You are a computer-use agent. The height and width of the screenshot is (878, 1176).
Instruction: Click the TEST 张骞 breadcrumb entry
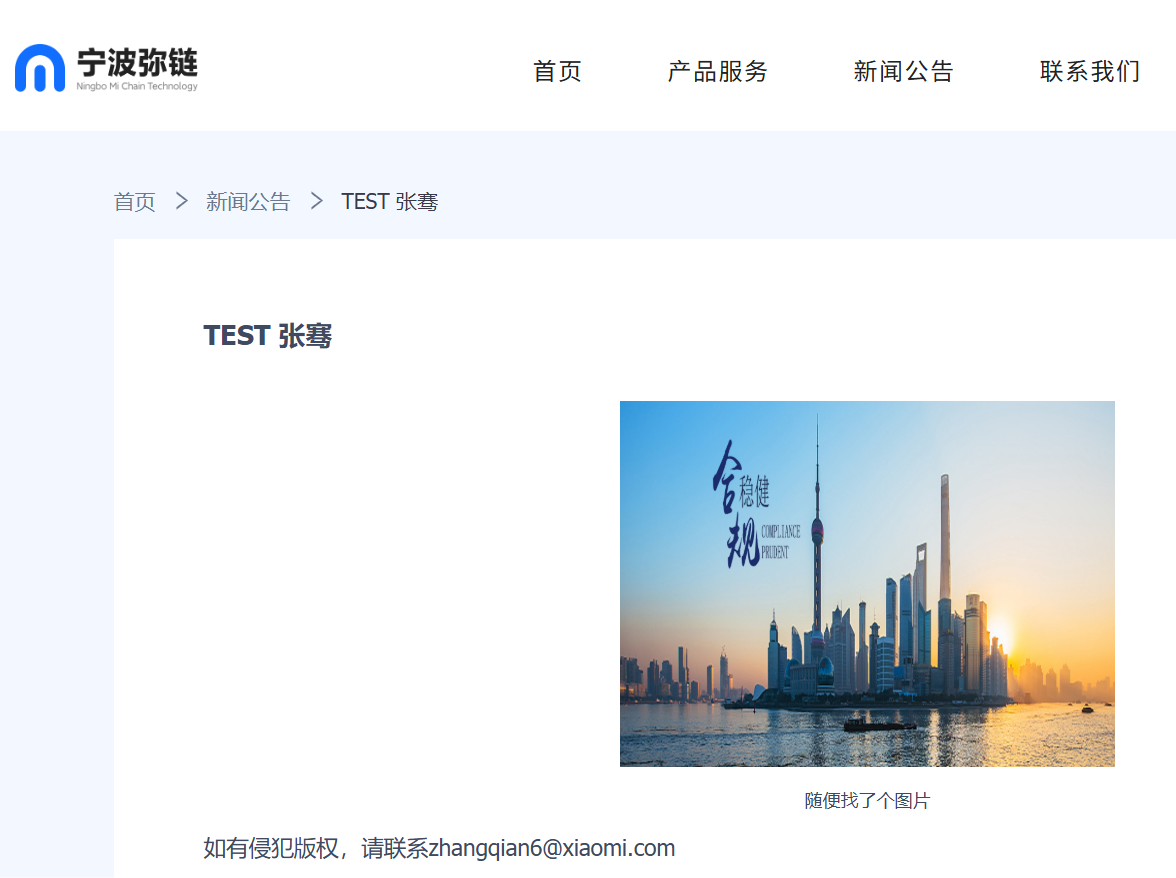(x=390, y=202)
